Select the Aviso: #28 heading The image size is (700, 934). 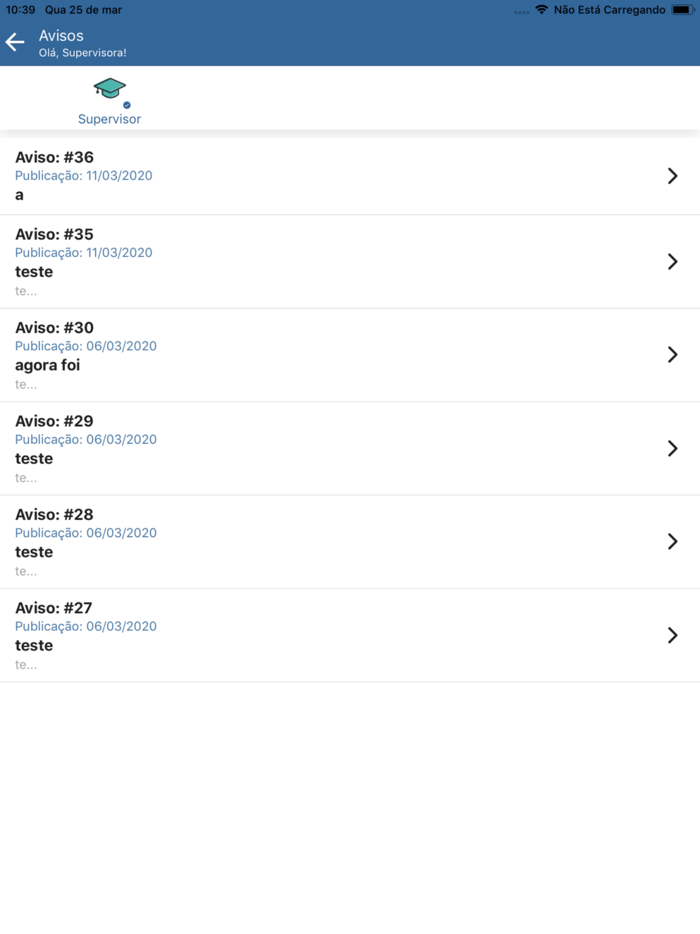[54, 515]
